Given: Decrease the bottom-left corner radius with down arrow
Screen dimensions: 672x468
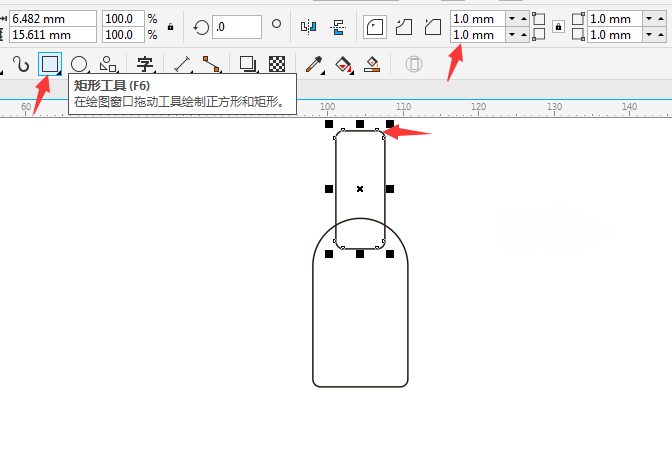Looking at the screenshot, I should (512, 35).
